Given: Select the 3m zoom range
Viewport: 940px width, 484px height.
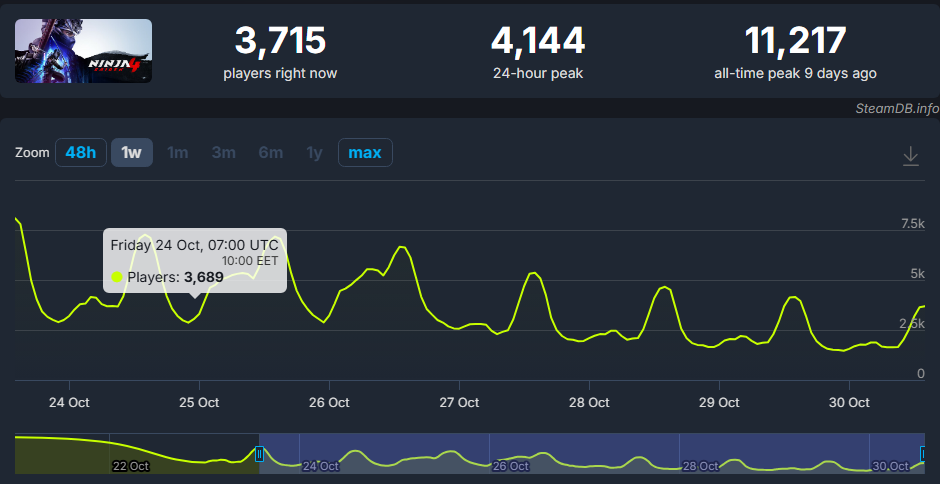Looking at the screenshot, I should pos(224,152).
